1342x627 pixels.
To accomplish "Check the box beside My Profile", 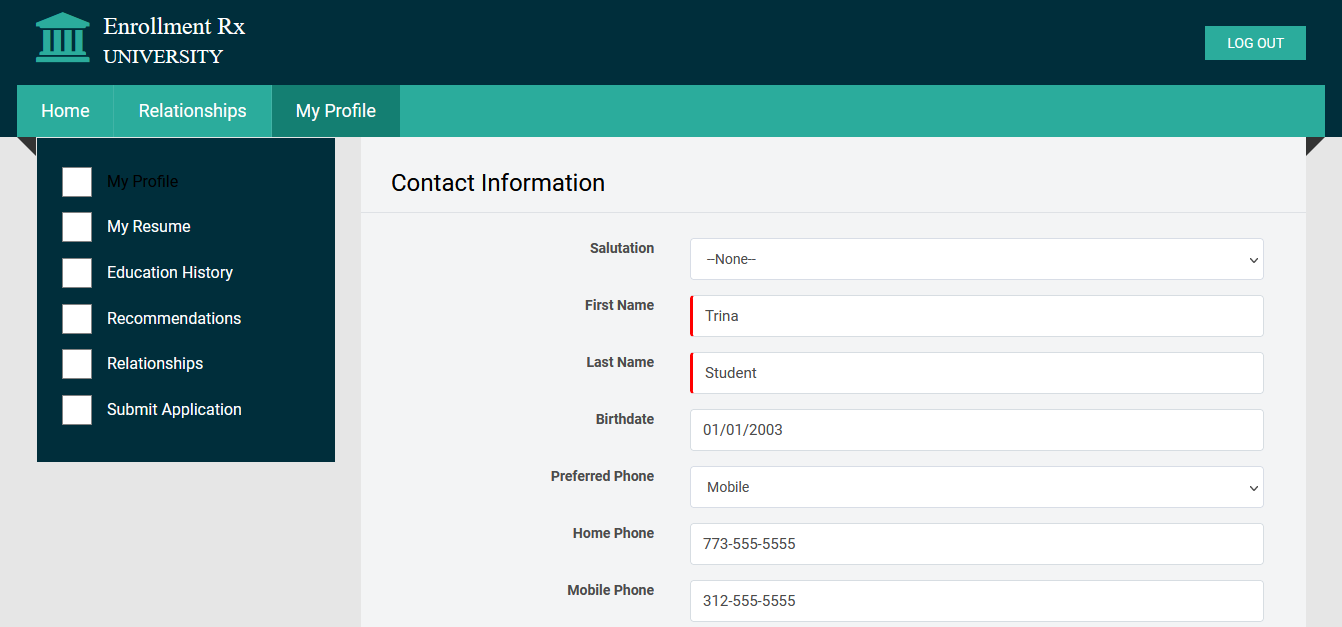I will [77, 182].
